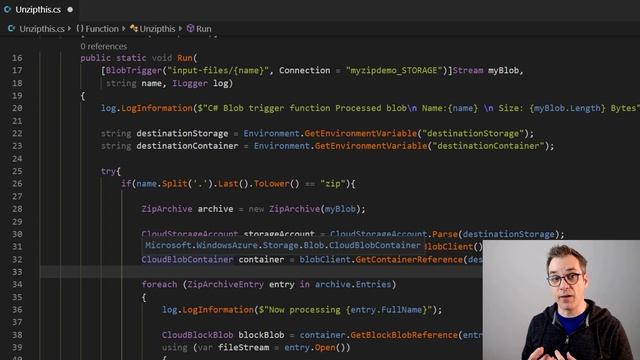Click the fileStream variable on line 39

[x=243, y=348]
